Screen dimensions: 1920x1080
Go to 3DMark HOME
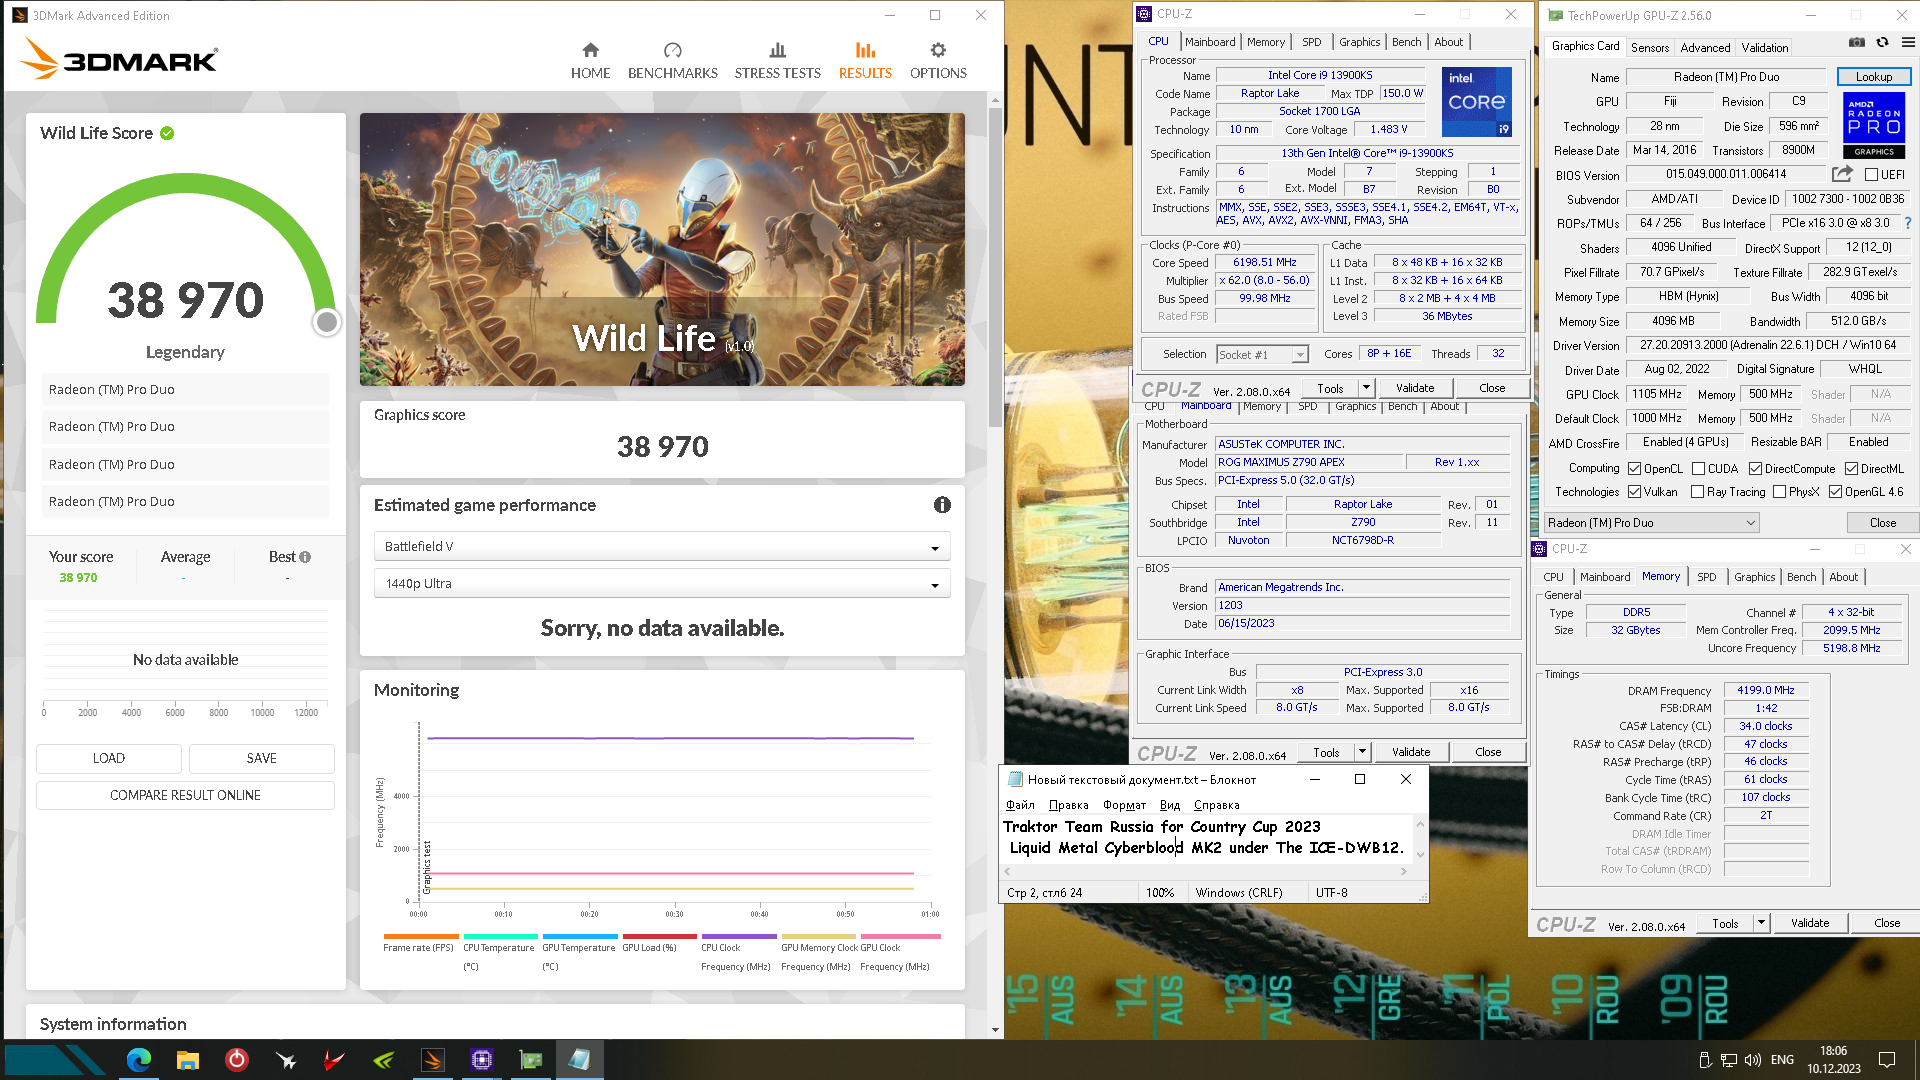(590, 61)
